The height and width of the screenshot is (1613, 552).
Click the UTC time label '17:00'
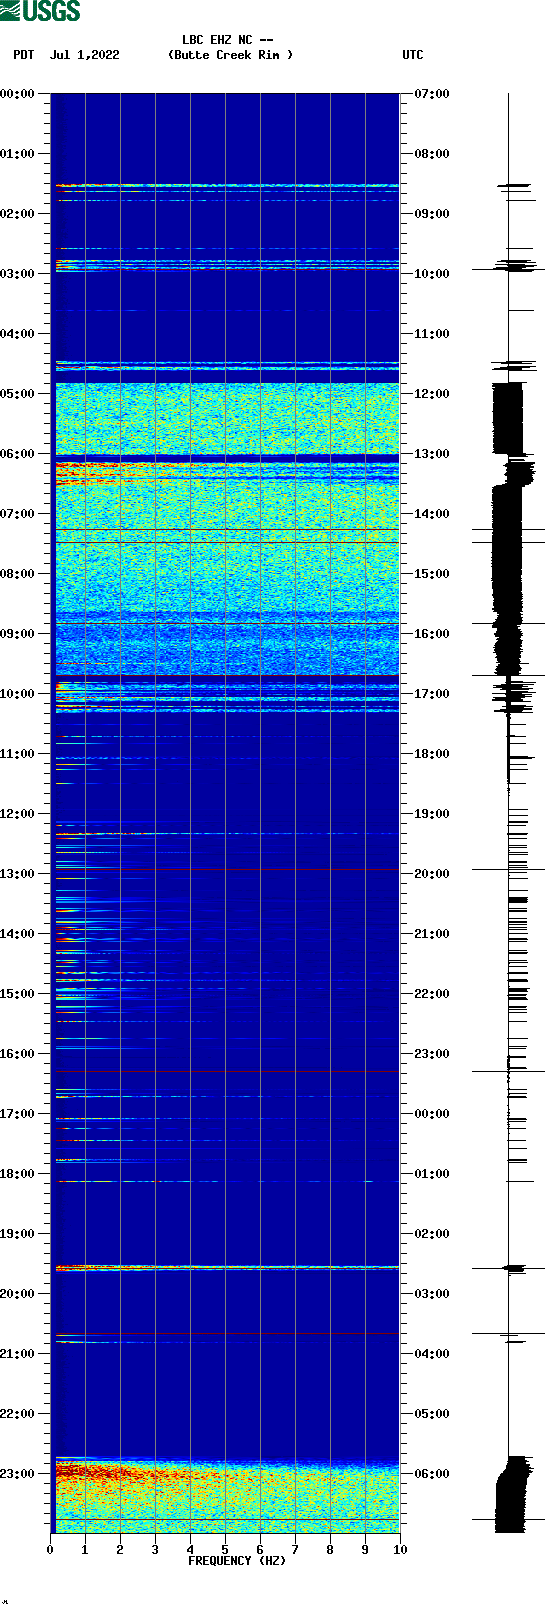[432, 694]
